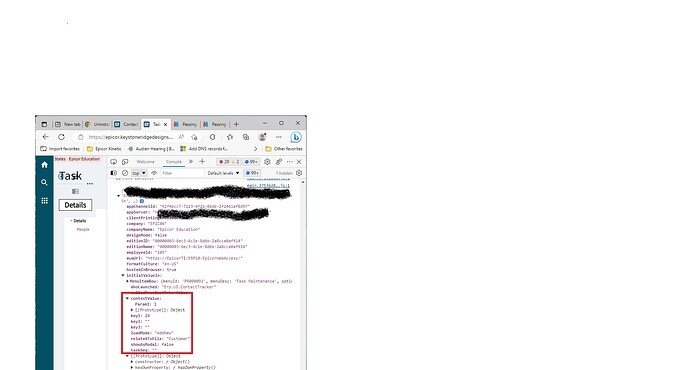Screen dimensions: 690x370
Task: Open the Add DNS records bookmark
Action: pyautogui.click(x=204, y=149)
